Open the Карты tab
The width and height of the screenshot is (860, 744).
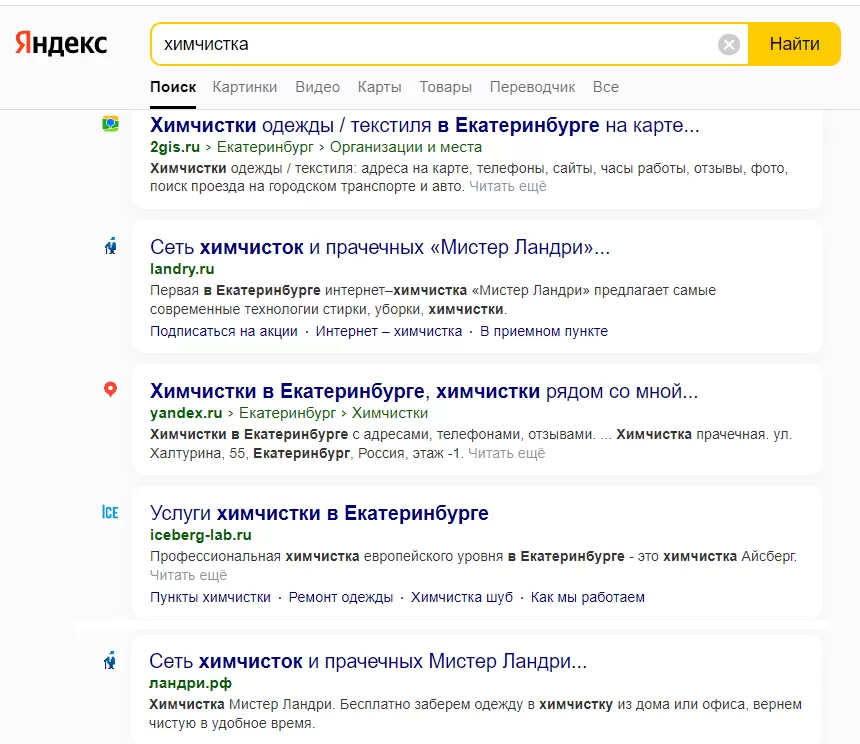(380, 87)
